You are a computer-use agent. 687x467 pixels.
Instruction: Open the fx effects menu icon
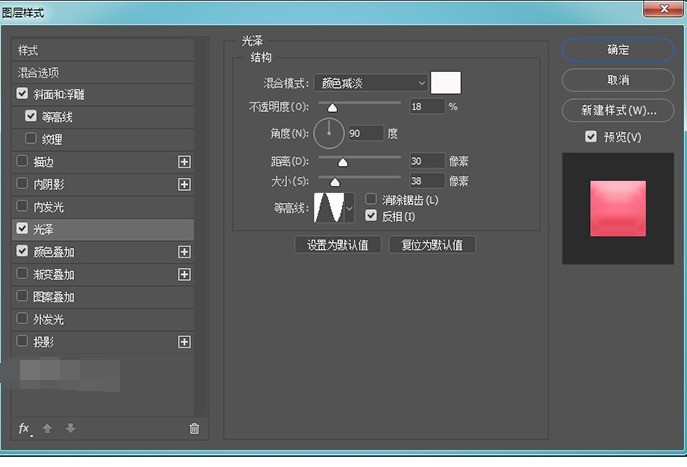(x=25, y=428)
